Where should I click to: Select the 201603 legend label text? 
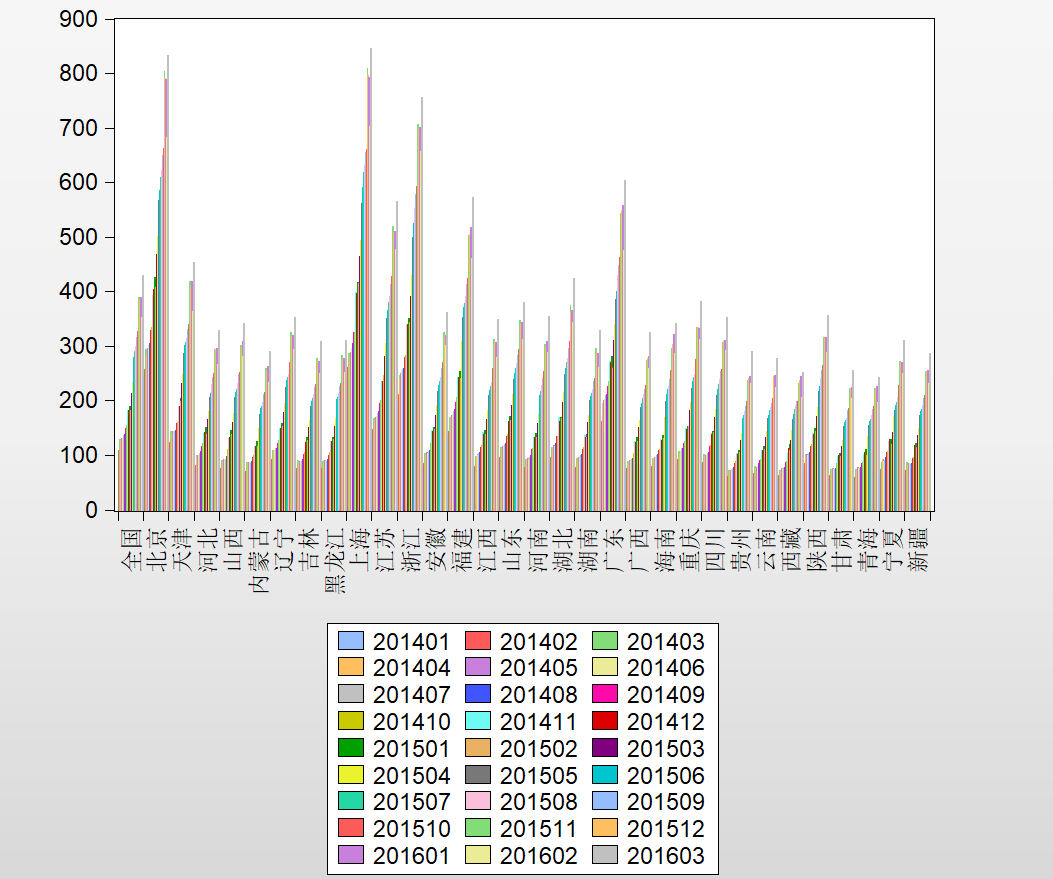[x=665, y=856]
